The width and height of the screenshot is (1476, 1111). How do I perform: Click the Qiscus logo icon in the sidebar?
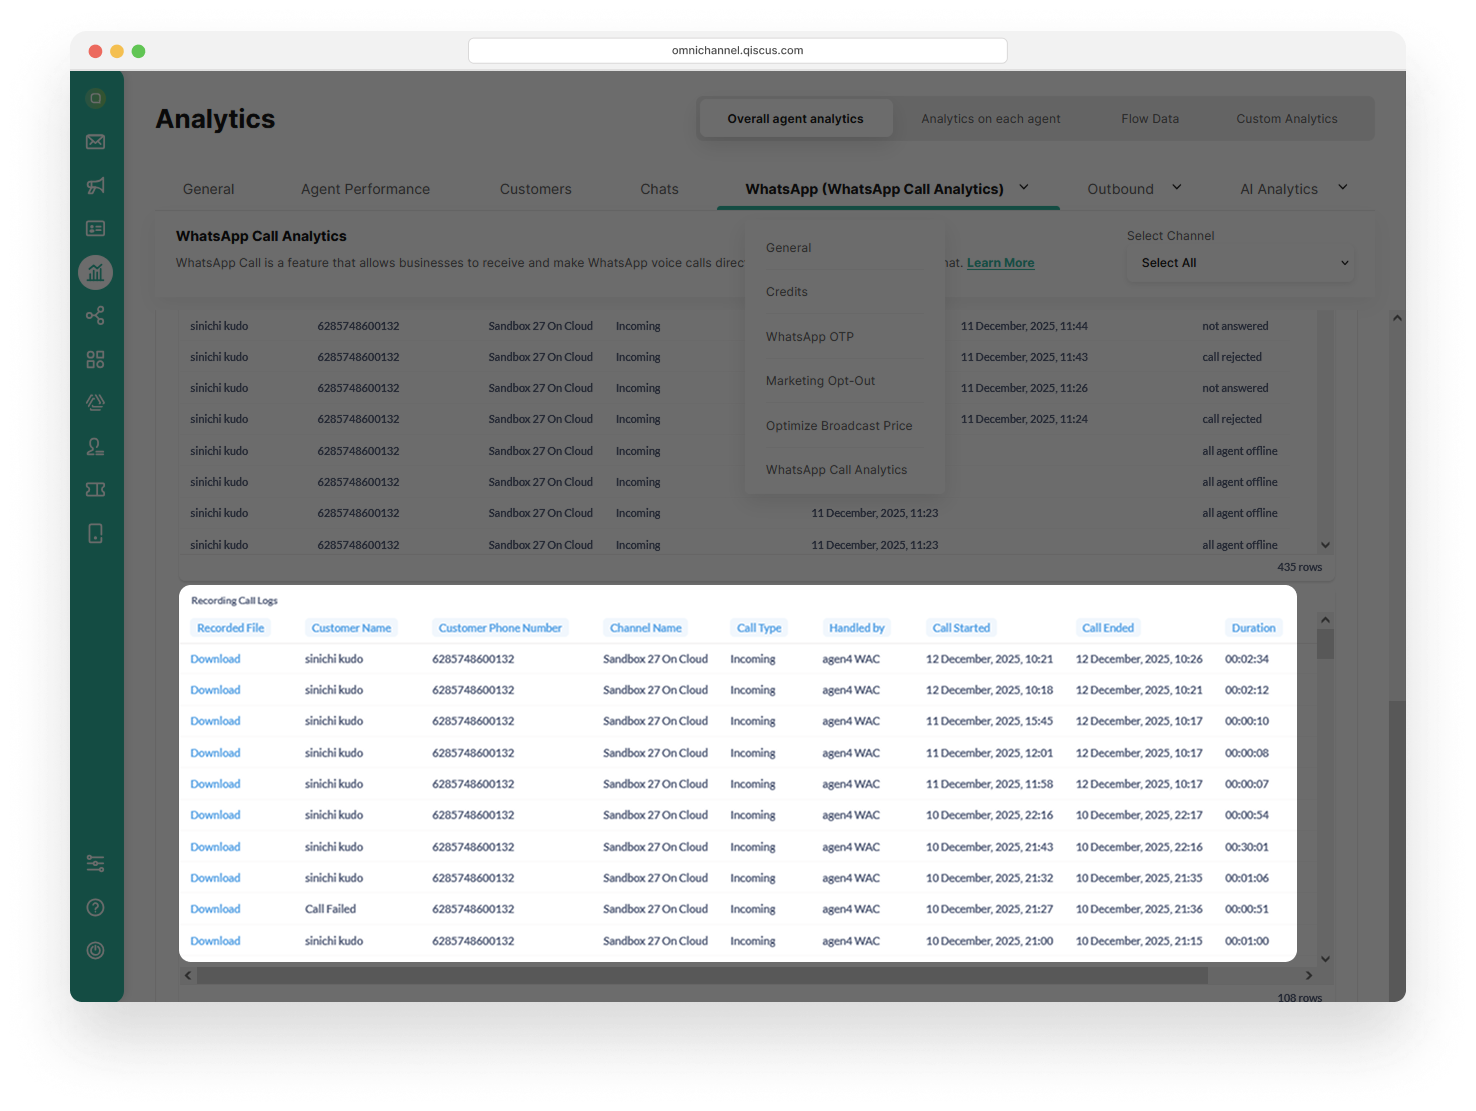pyautogui.click(x=96, y=98)
